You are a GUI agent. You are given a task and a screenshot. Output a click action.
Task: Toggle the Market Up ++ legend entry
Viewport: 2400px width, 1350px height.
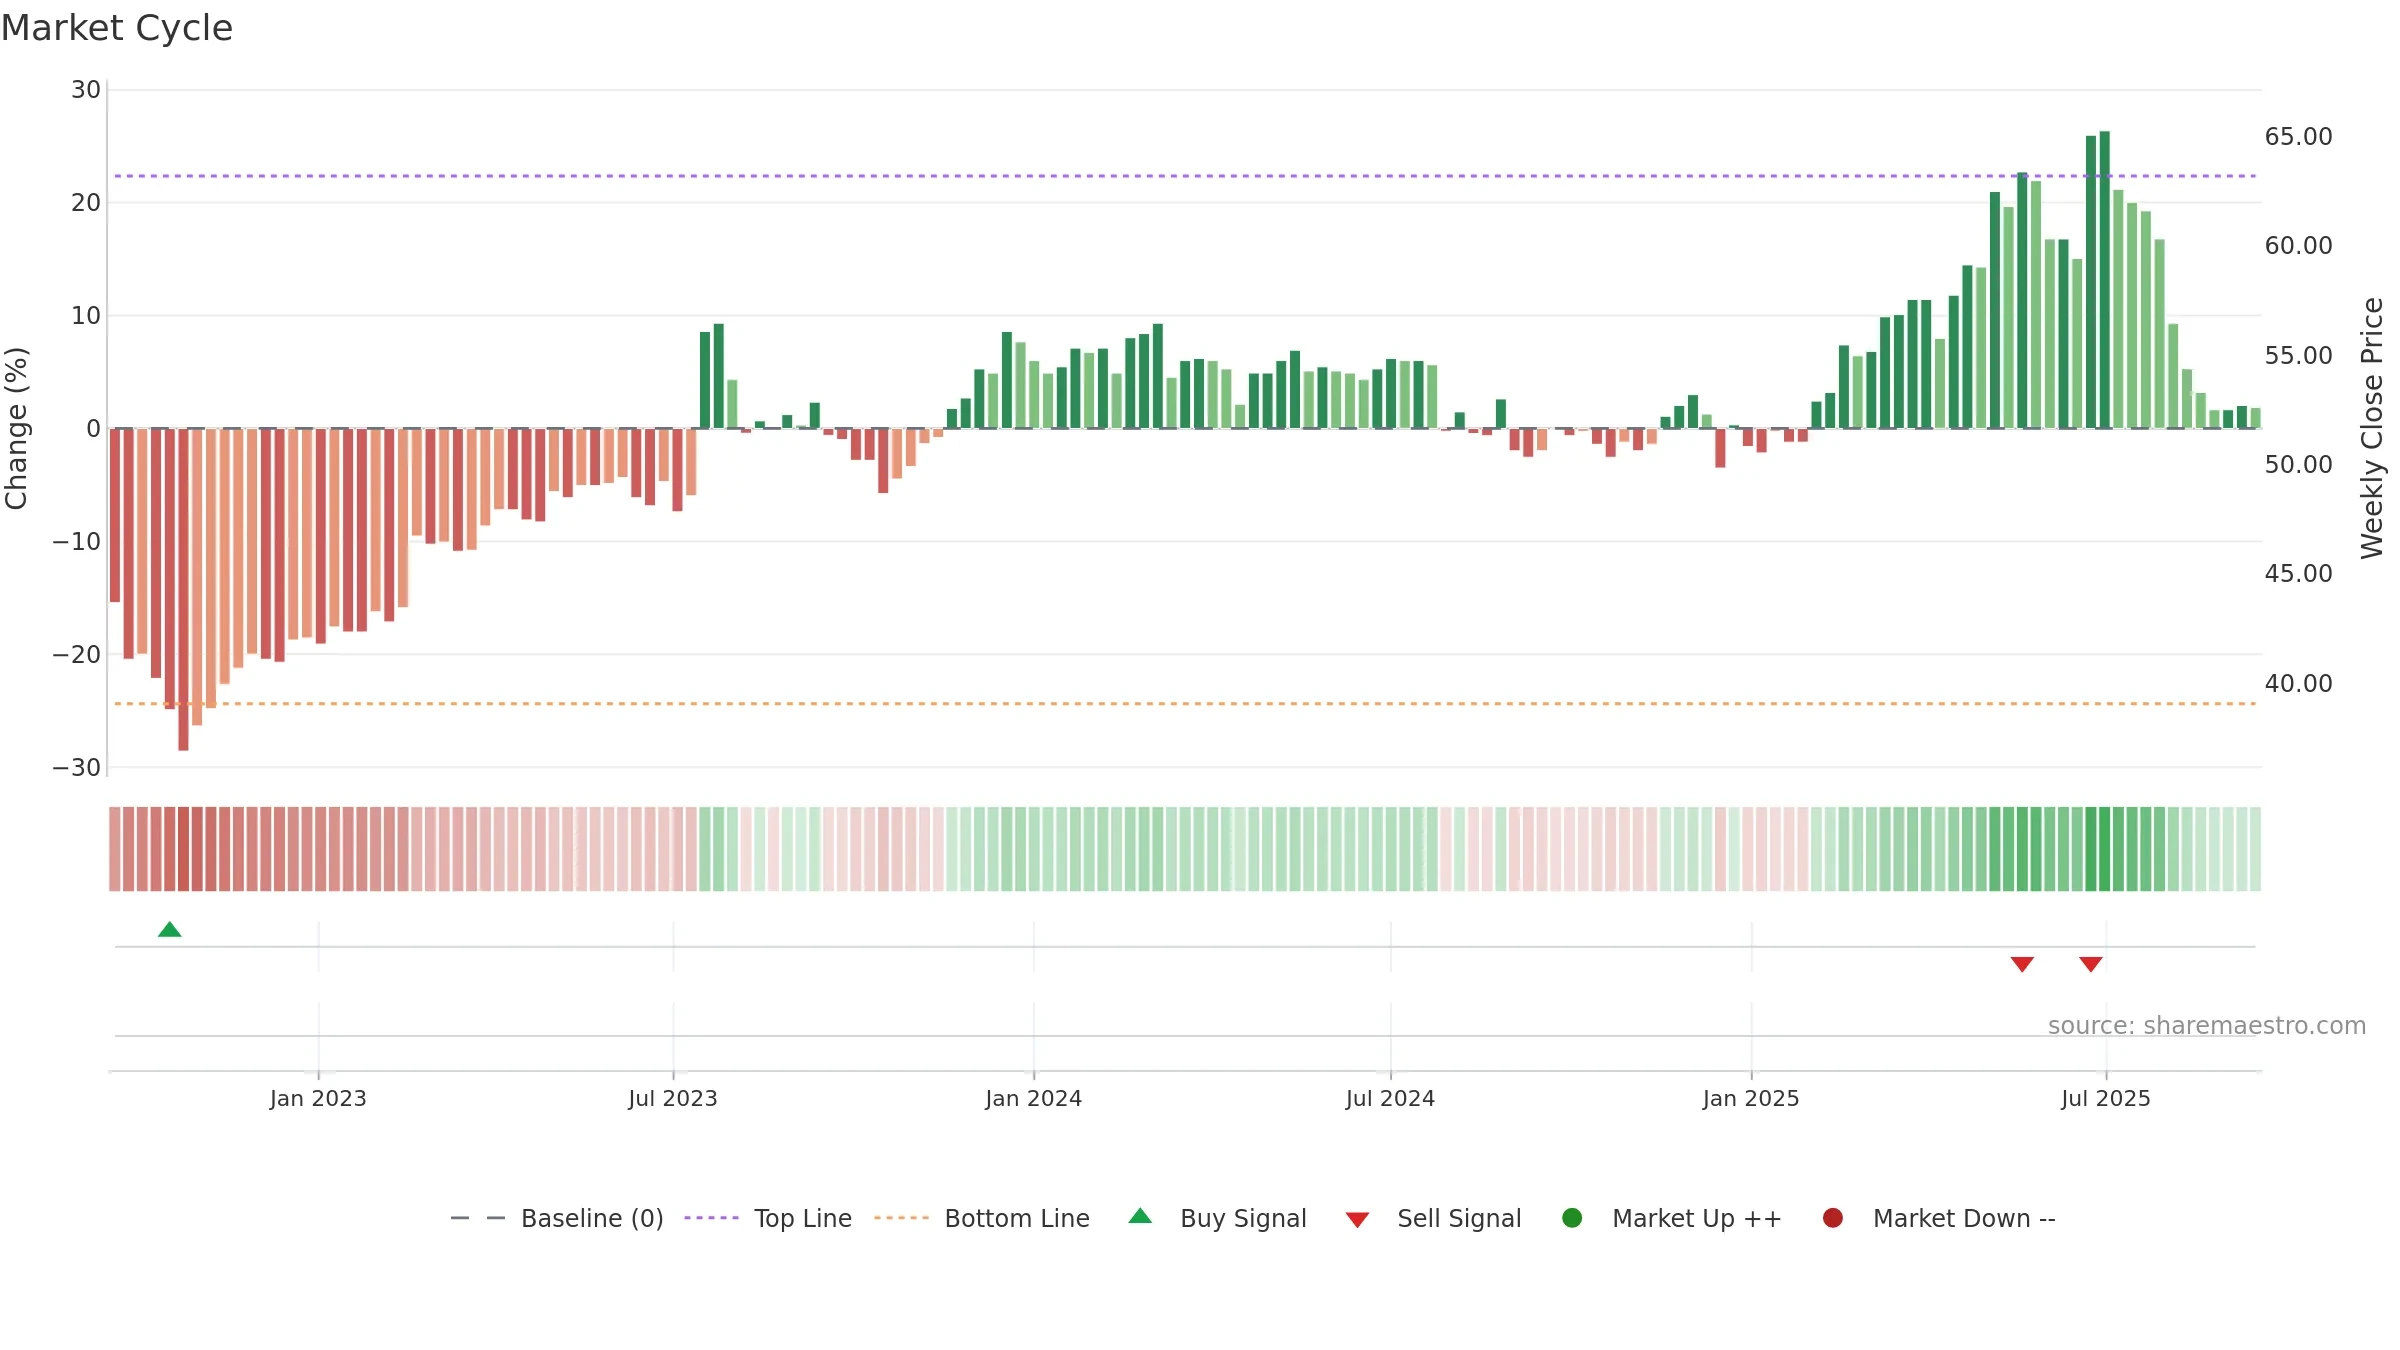pyautogui.click(x=1672, y=1218)
